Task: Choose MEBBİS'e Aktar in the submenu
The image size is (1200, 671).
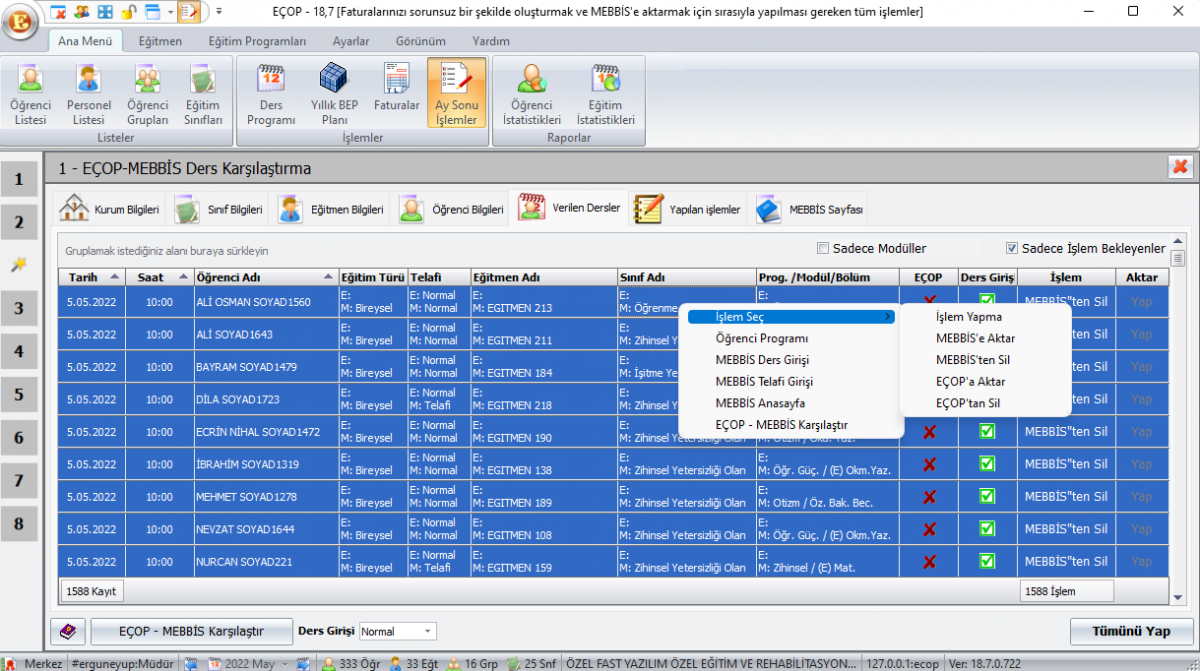Action: point(975,338)
